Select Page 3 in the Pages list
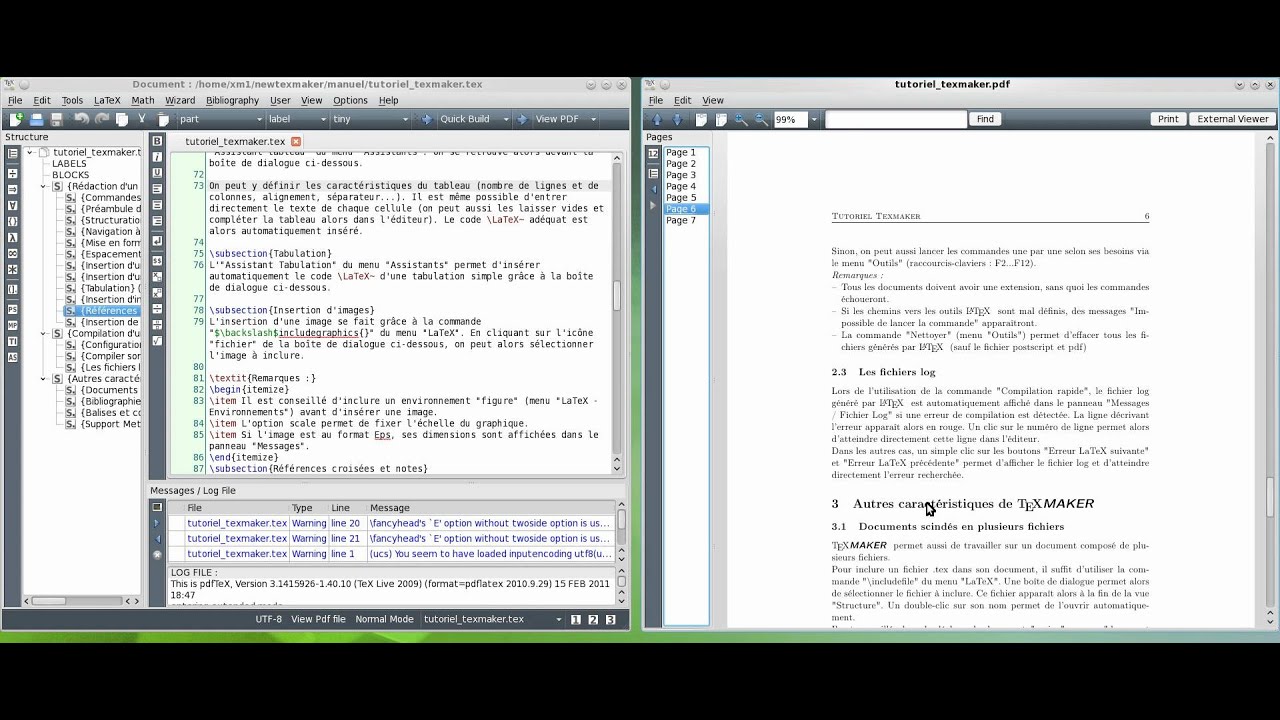1280x720 pixels. click(x=681, y=175)
